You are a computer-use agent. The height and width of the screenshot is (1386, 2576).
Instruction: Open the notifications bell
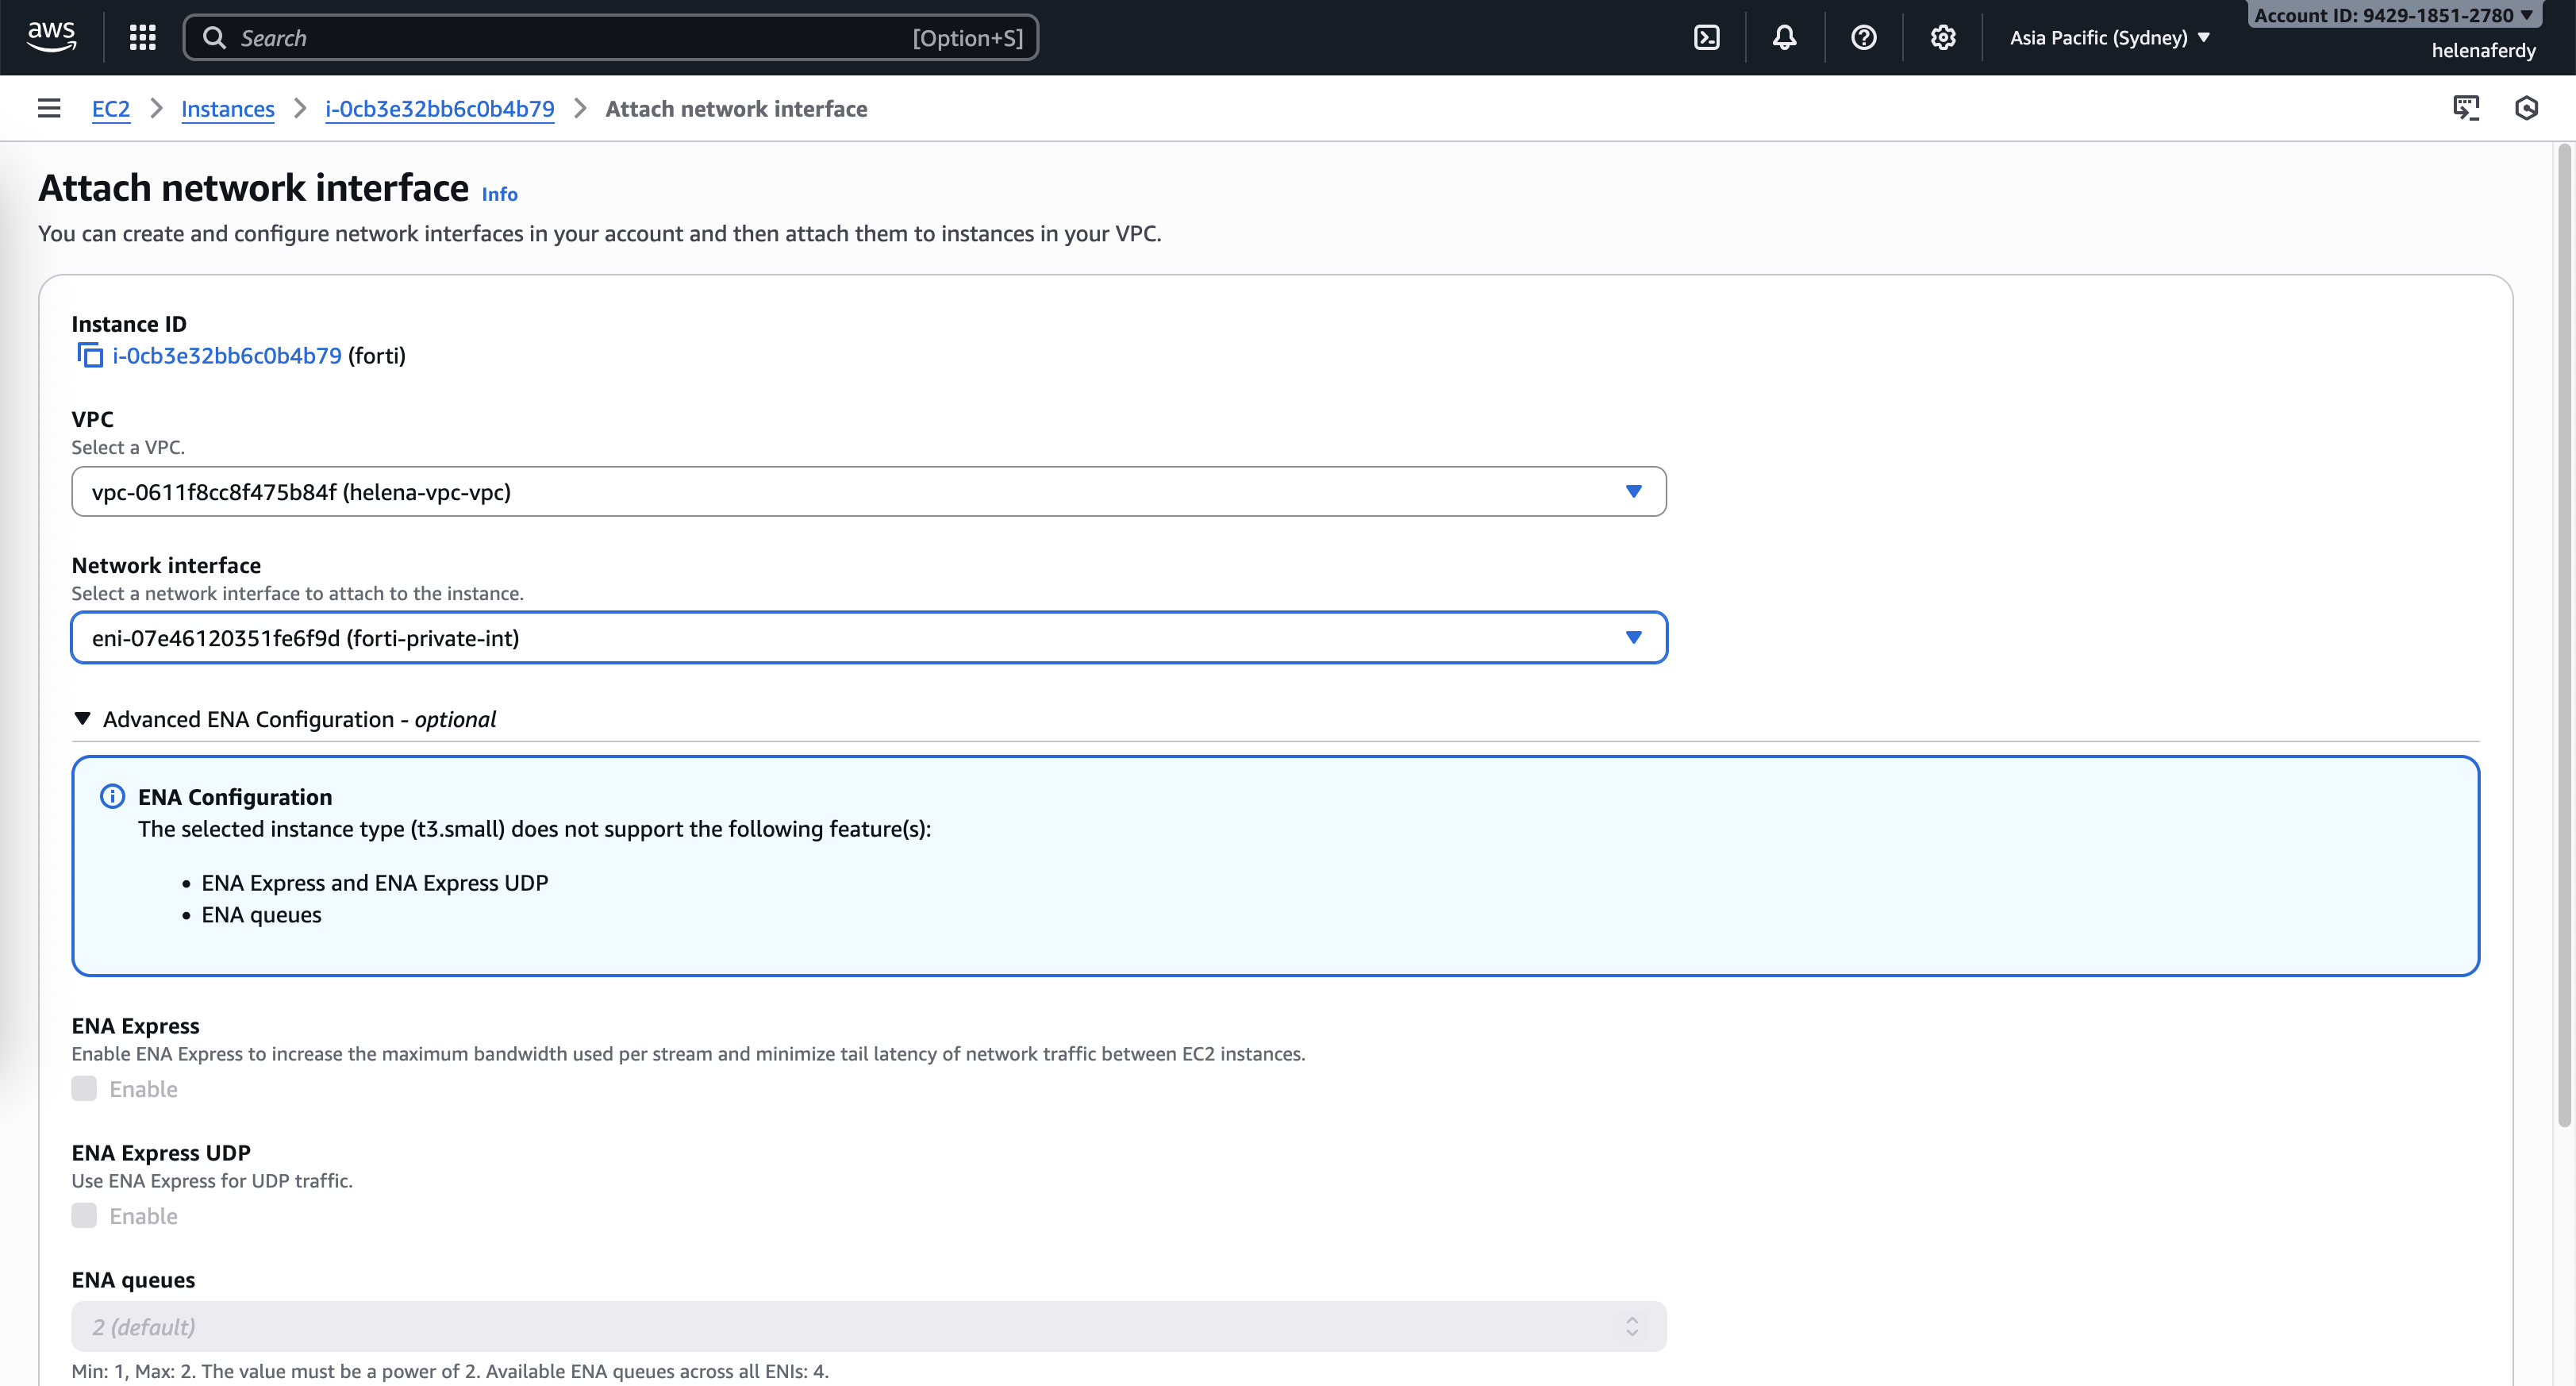point(1784,37)
